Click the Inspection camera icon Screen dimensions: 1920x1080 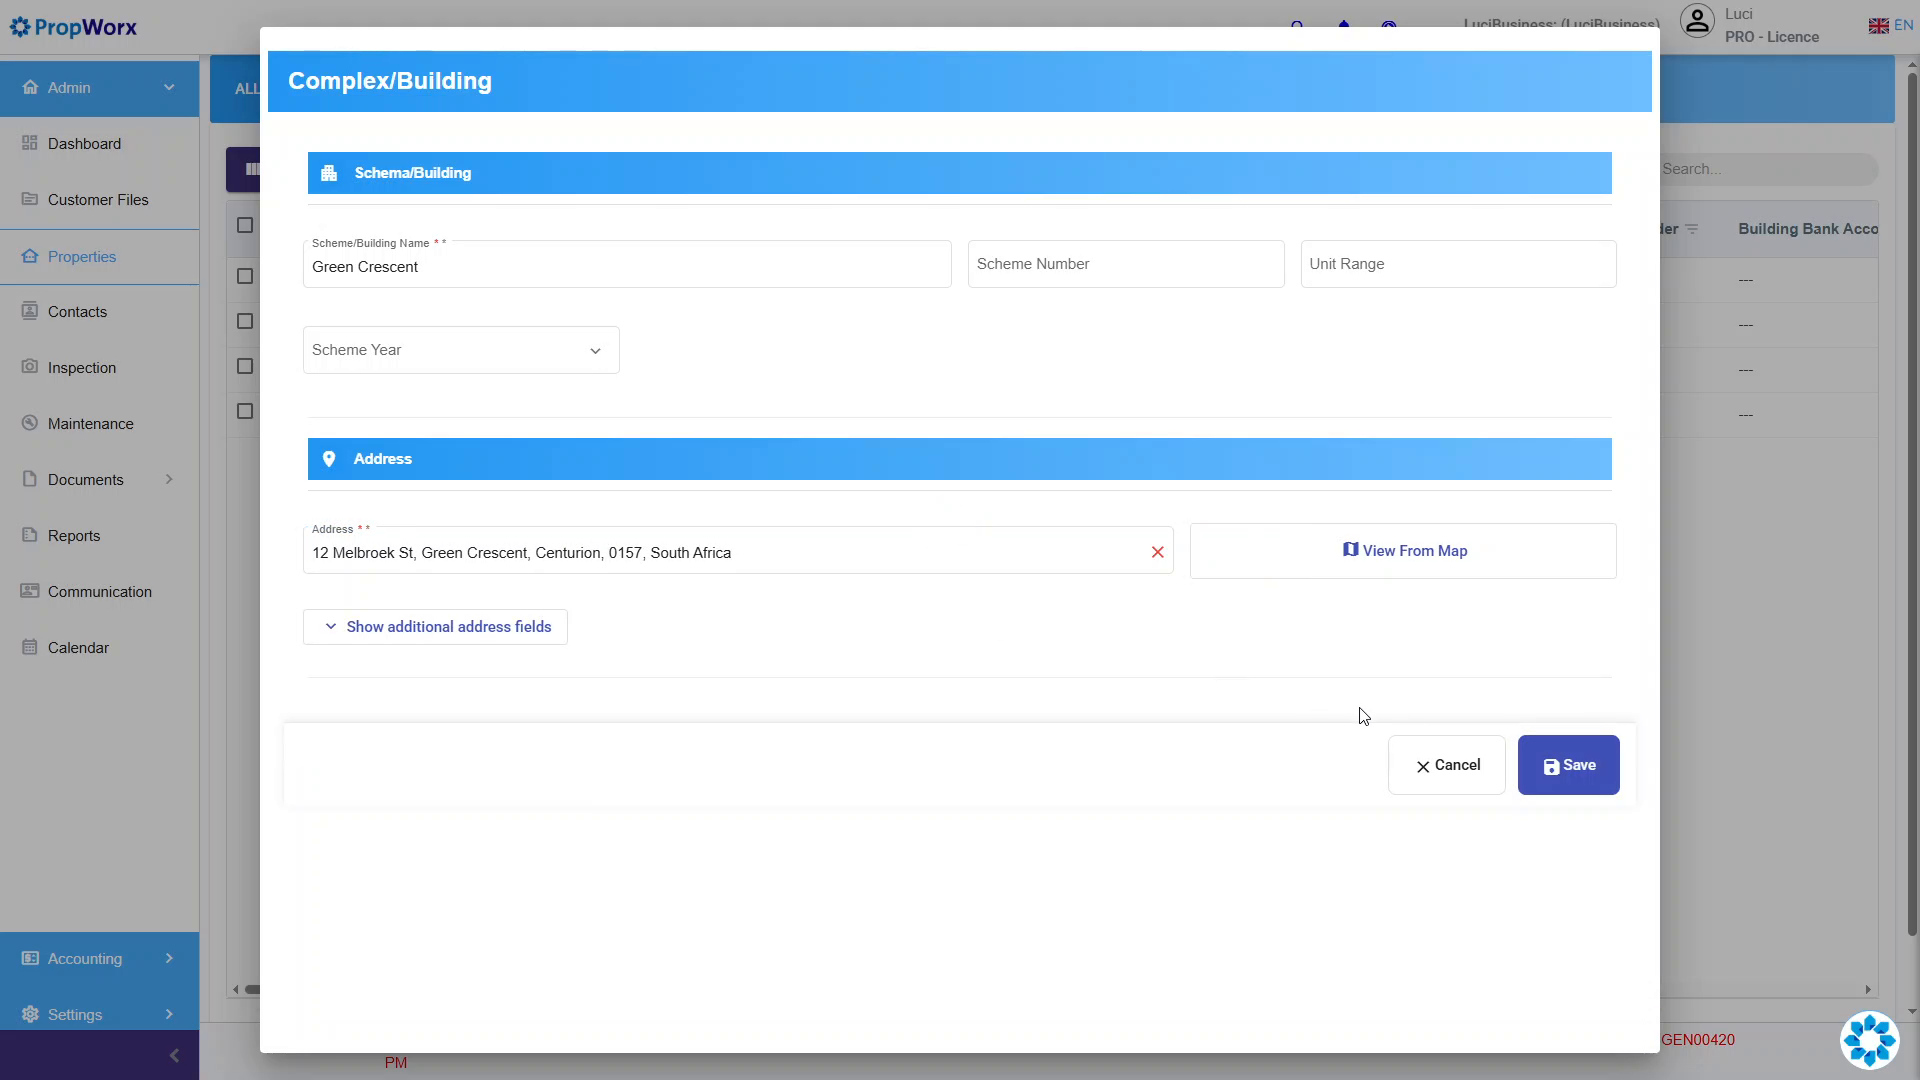(30, 367)
